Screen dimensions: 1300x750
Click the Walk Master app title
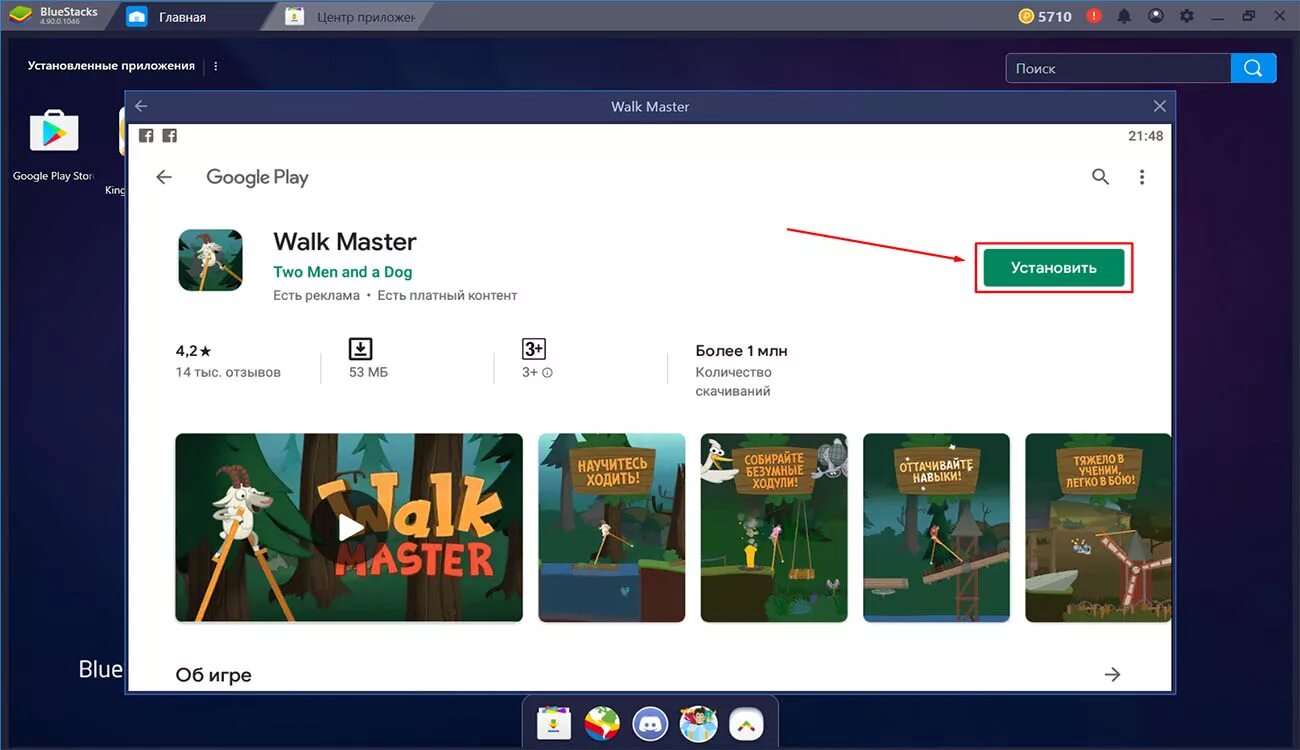[x=344, y=241]
